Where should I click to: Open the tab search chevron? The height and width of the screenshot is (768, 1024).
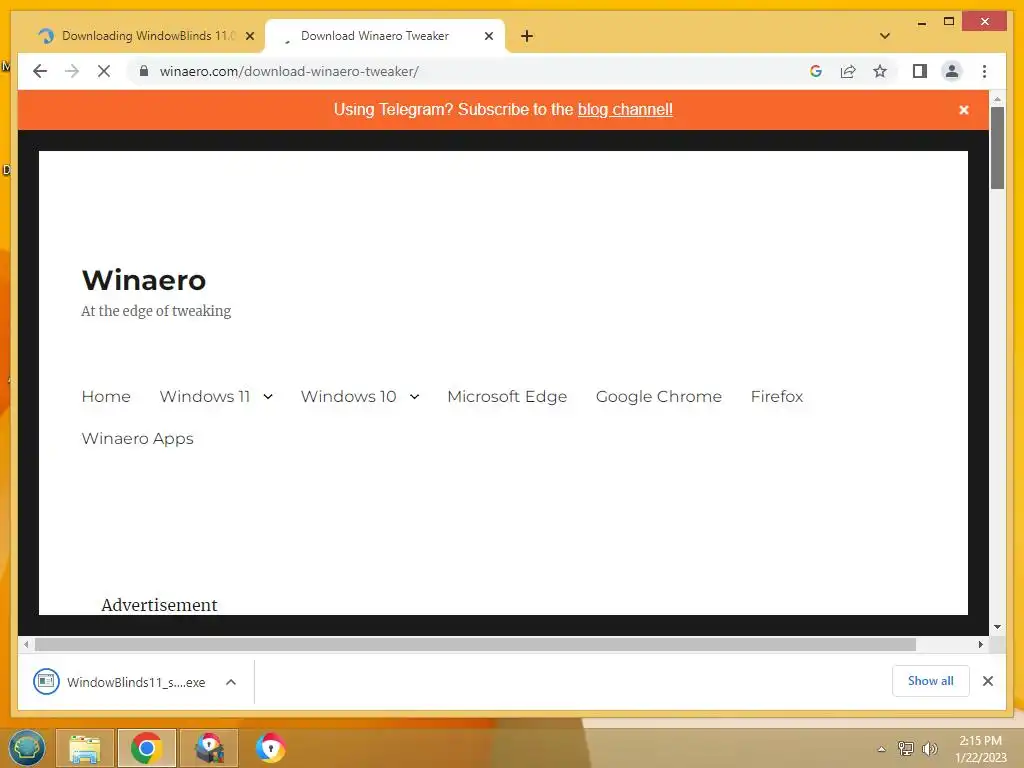coord(884,36)
